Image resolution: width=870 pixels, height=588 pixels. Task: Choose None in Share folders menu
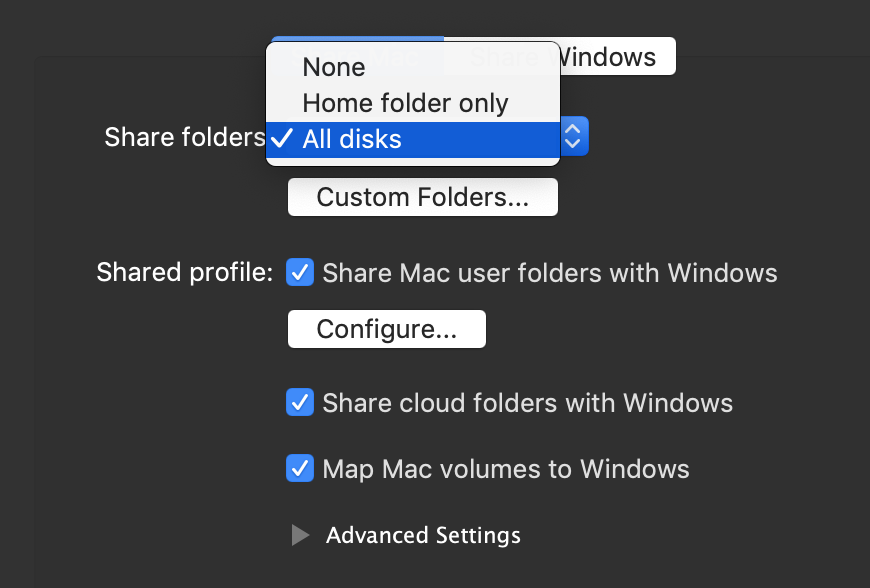pyautogui.click(x=413, y=67)
